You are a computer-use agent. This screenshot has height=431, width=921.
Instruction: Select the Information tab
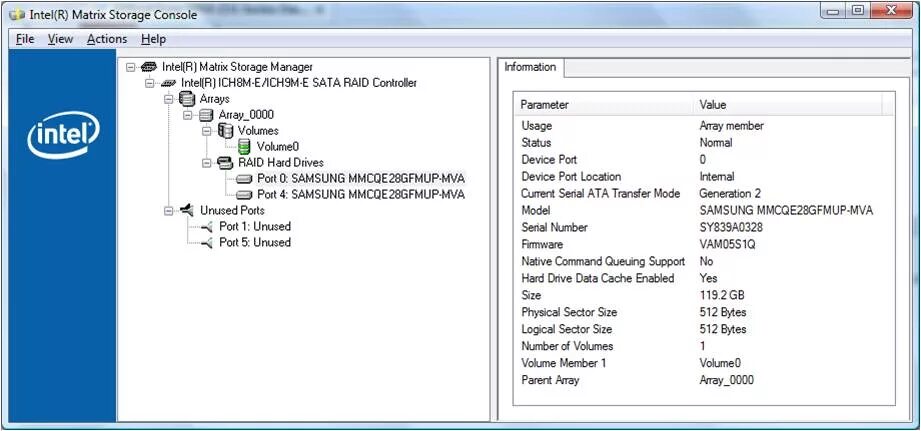[x=530, y=67]
